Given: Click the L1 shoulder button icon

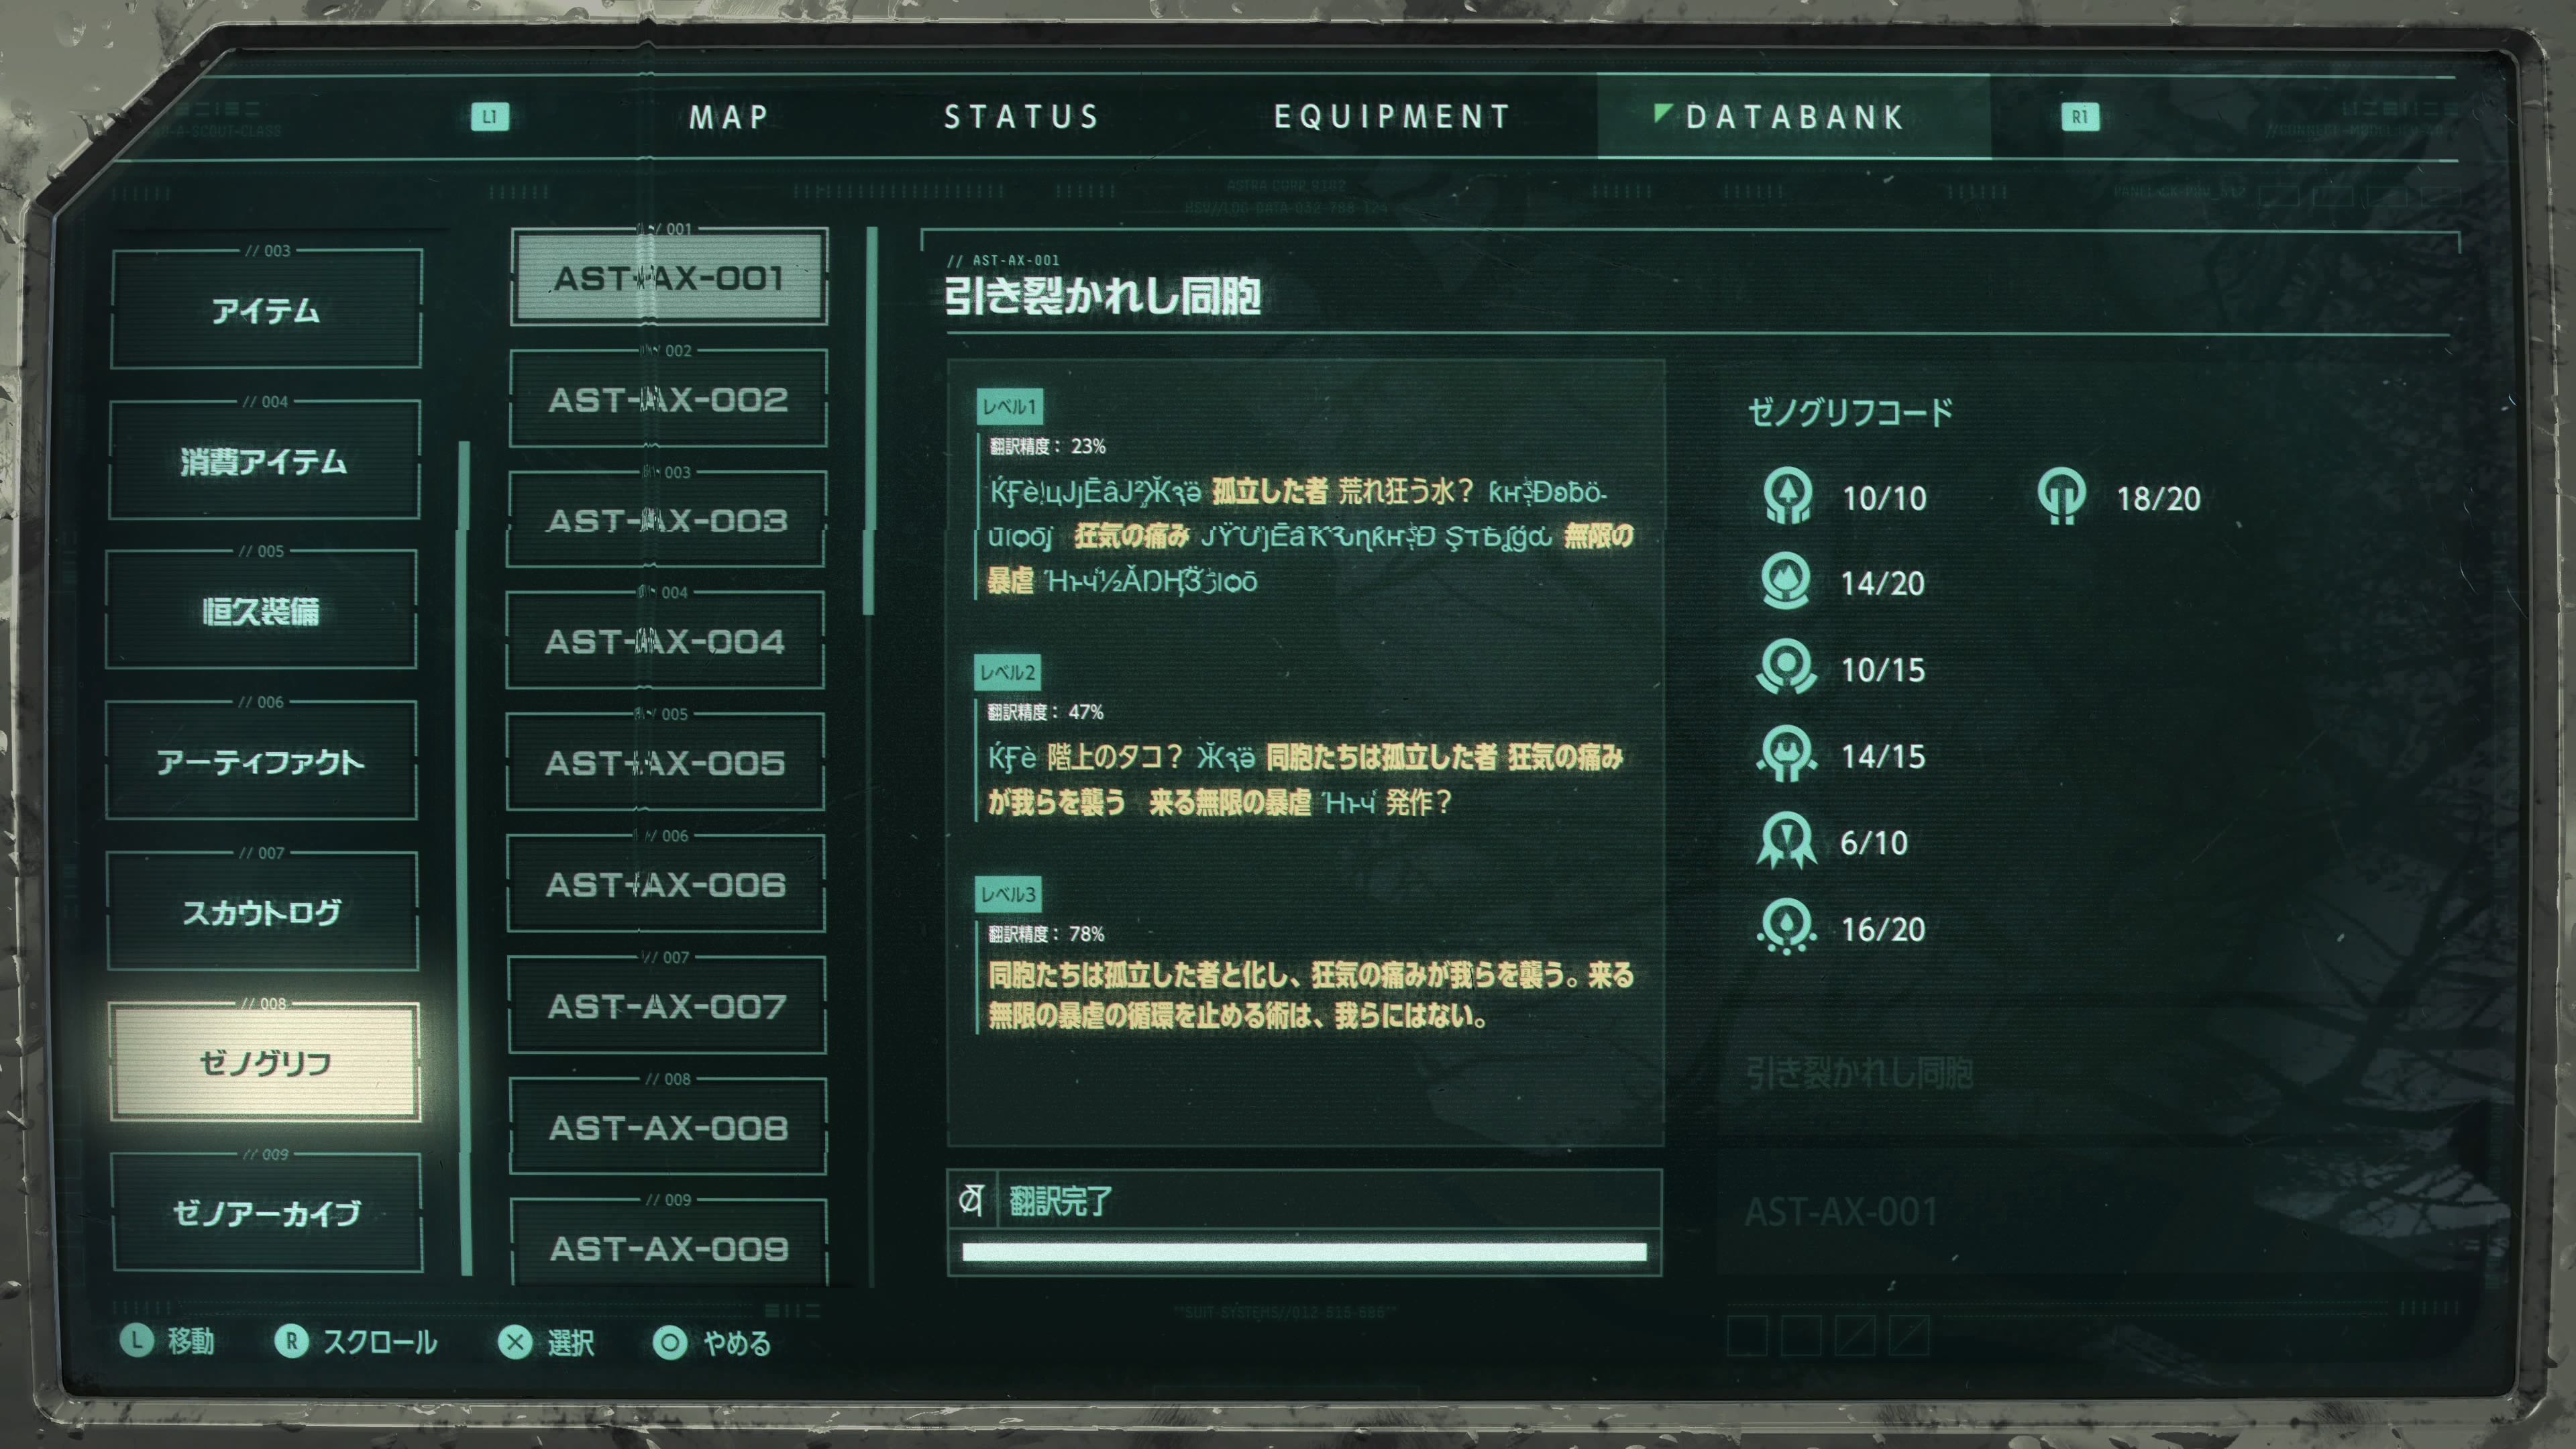Looking at the screenshot, I should (x=489, y=117).
